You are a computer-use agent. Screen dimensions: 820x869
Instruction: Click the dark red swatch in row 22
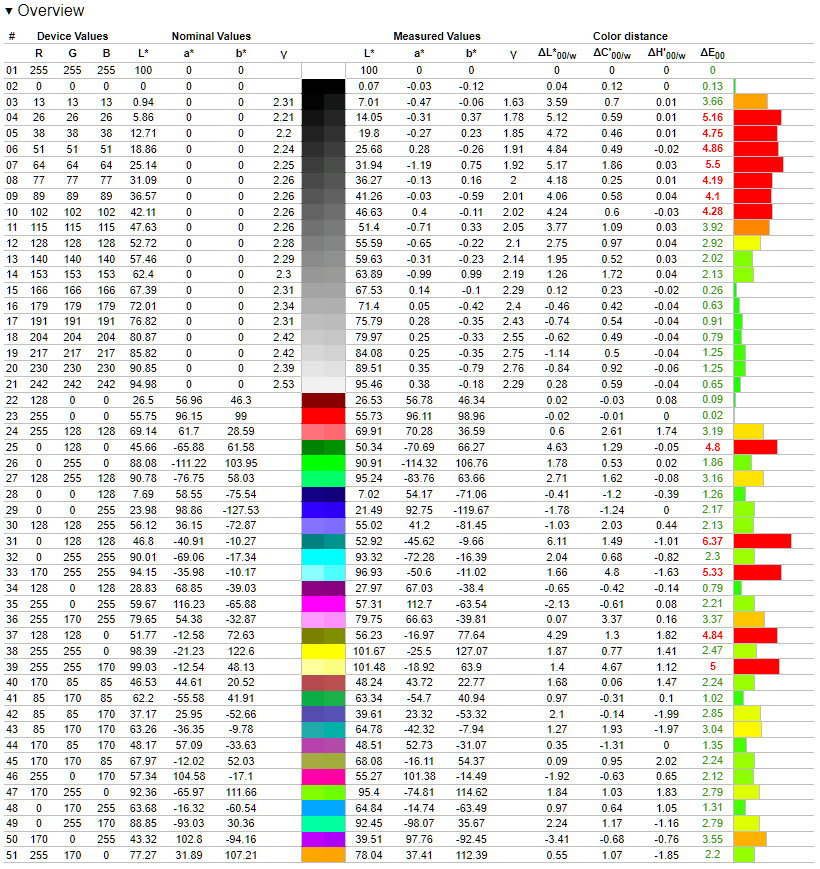(x=323, y=400)
